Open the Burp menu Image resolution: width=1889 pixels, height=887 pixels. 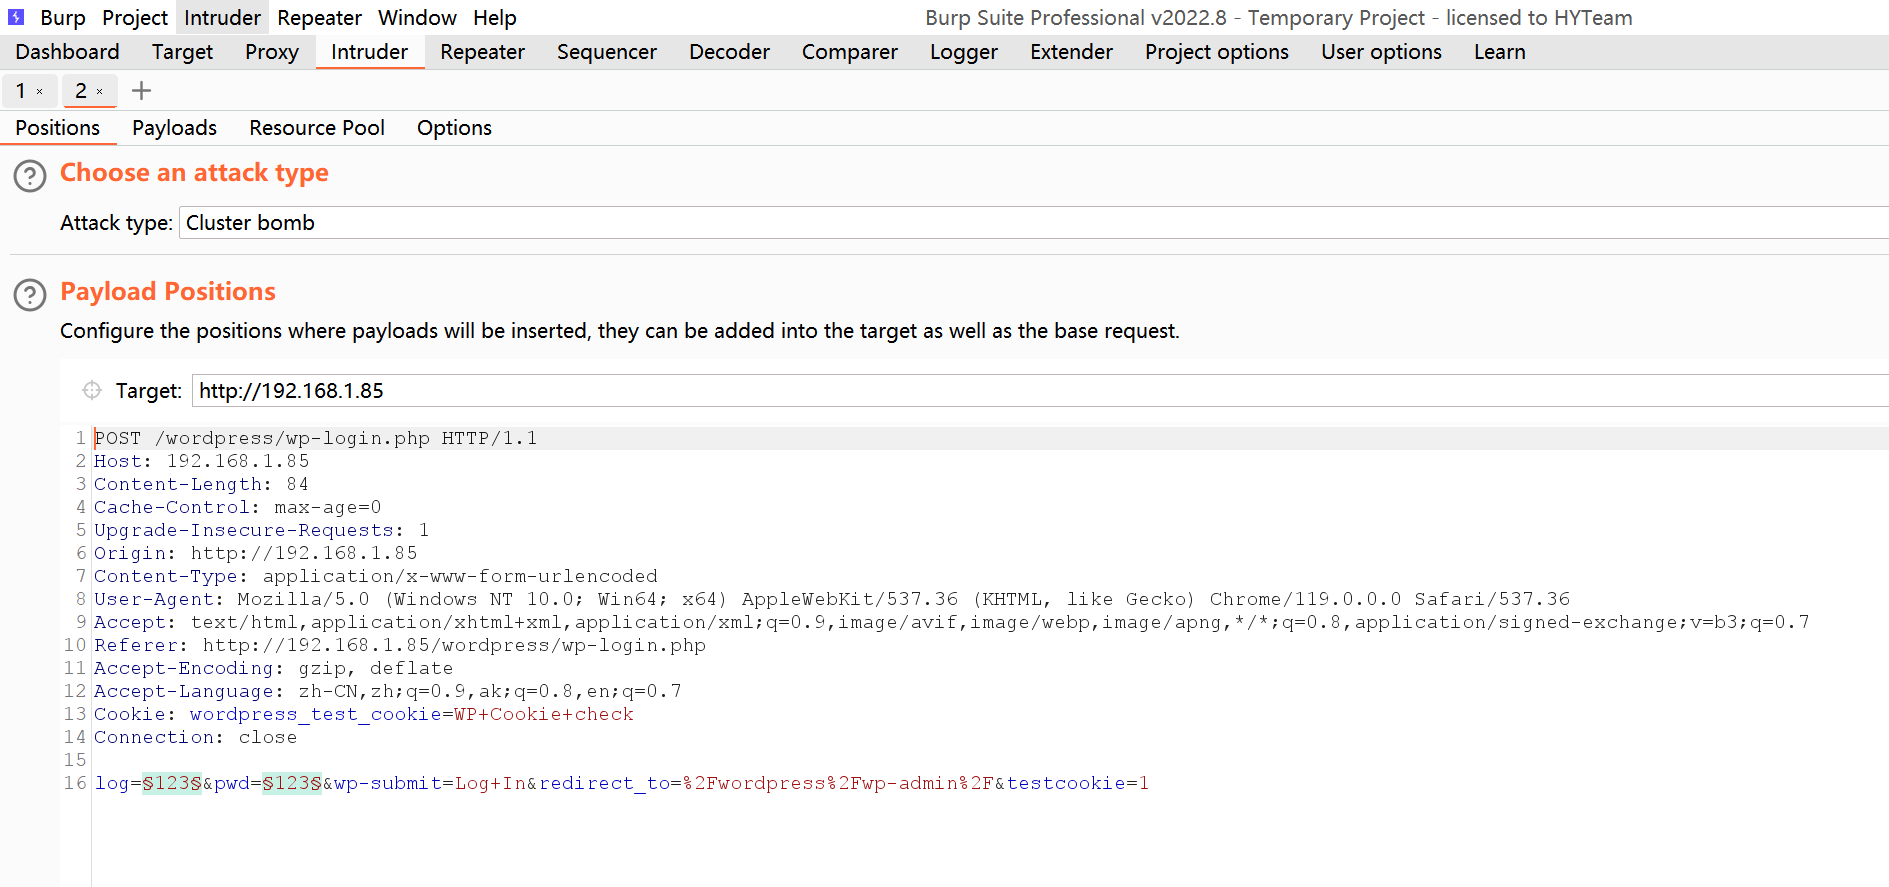pyautogui.click(x=63, y=17)
